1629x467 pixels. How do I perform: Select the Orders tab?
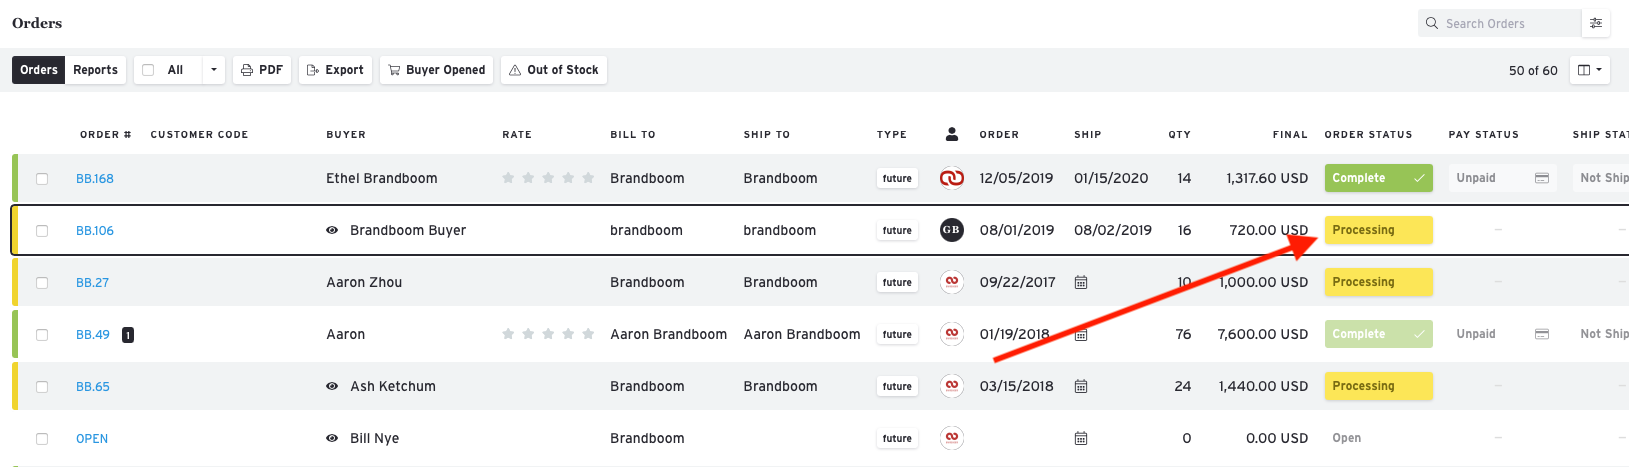tap(39, 70)
